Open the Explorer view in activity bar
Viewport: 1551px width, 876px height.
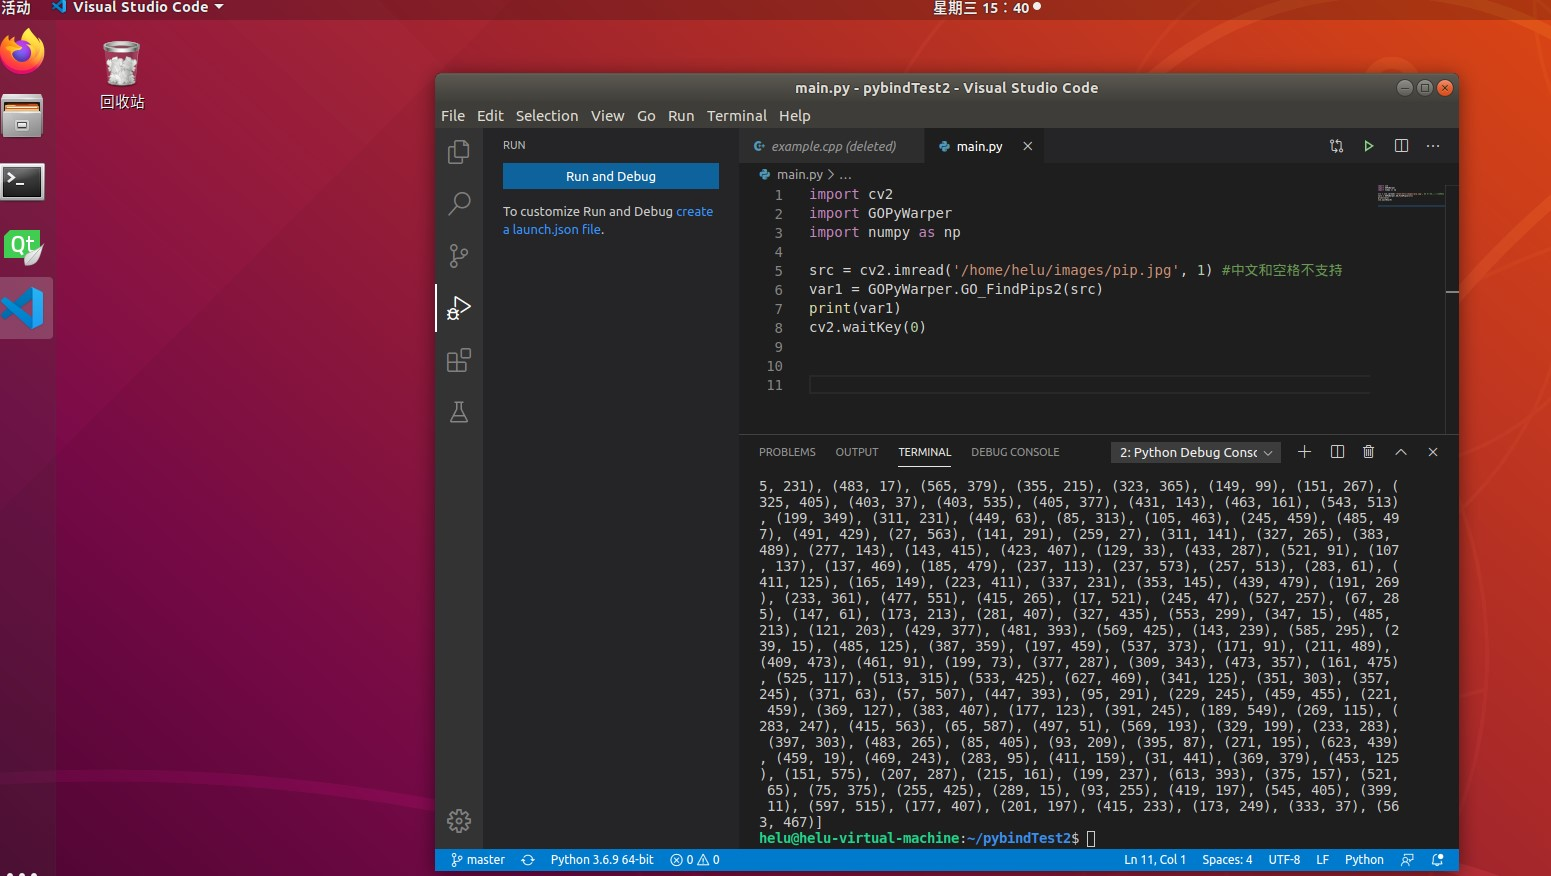click(x=459, y=152)
